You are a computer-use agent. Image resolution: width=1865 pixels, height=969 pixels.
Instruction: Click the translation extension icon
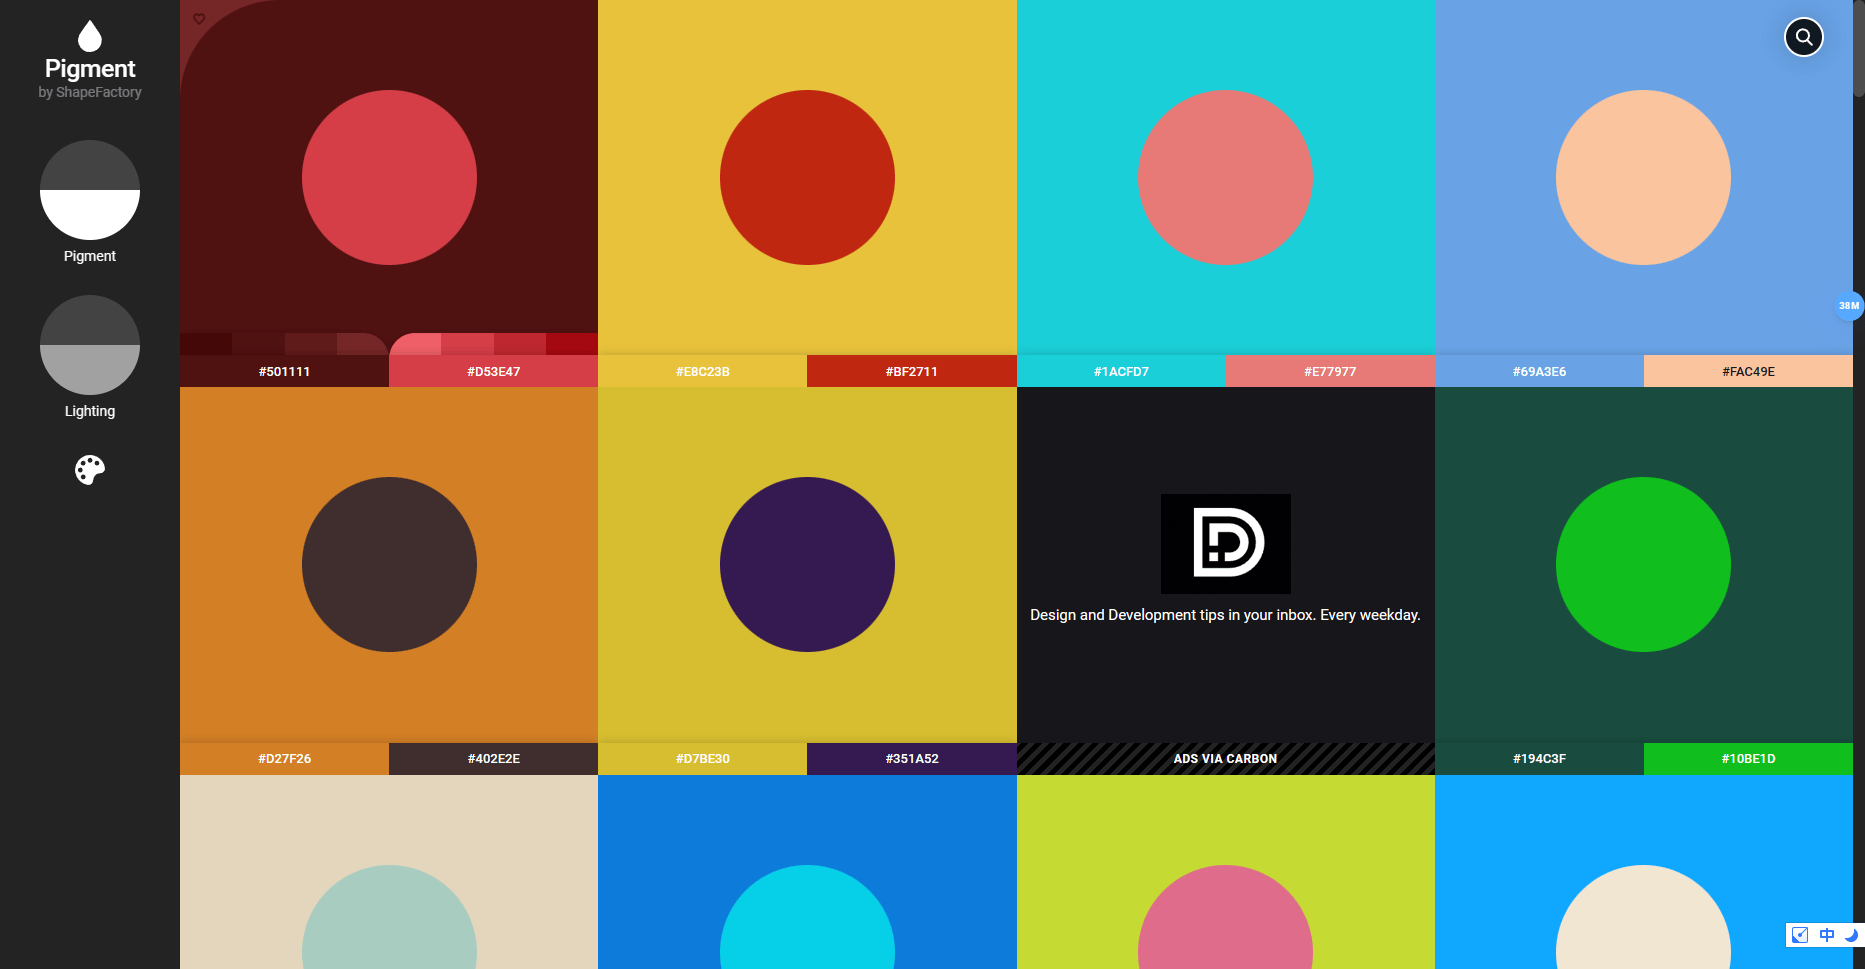click(x=1826, y=935)
